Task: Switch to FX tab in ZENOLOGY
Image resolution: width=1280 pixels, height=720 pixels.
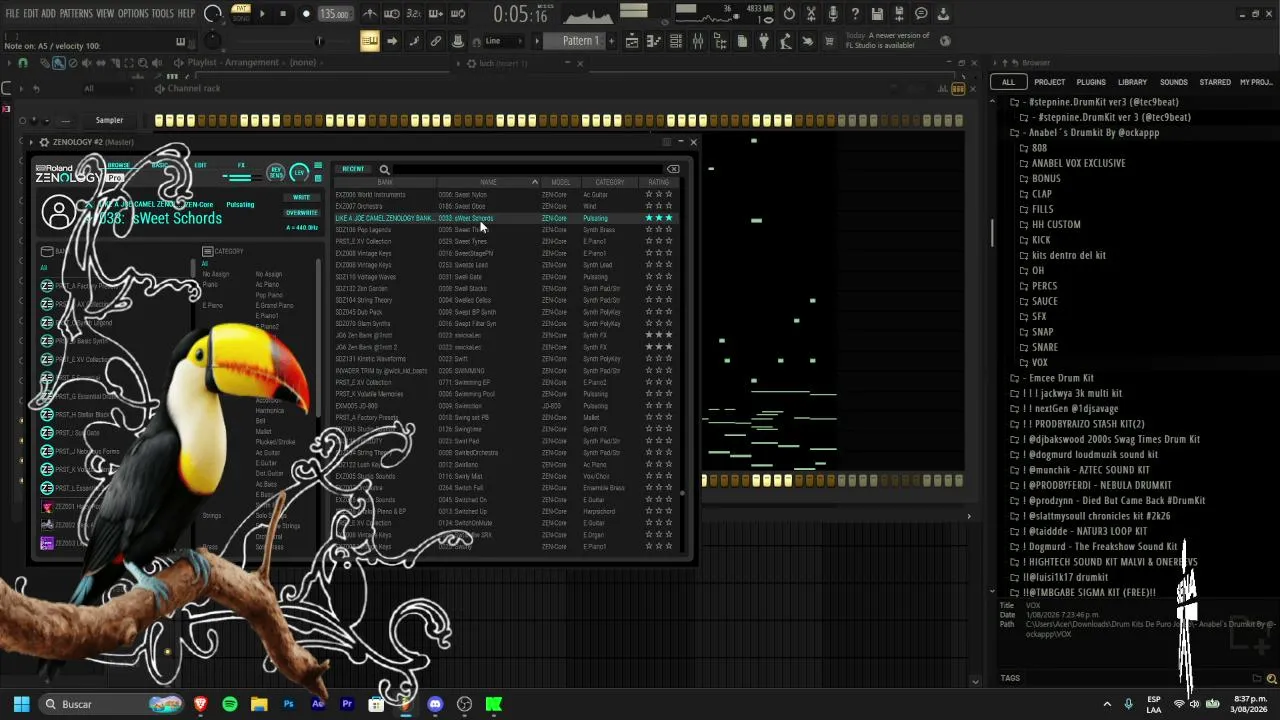Action: pyautogui.click(x=241, y=165)
